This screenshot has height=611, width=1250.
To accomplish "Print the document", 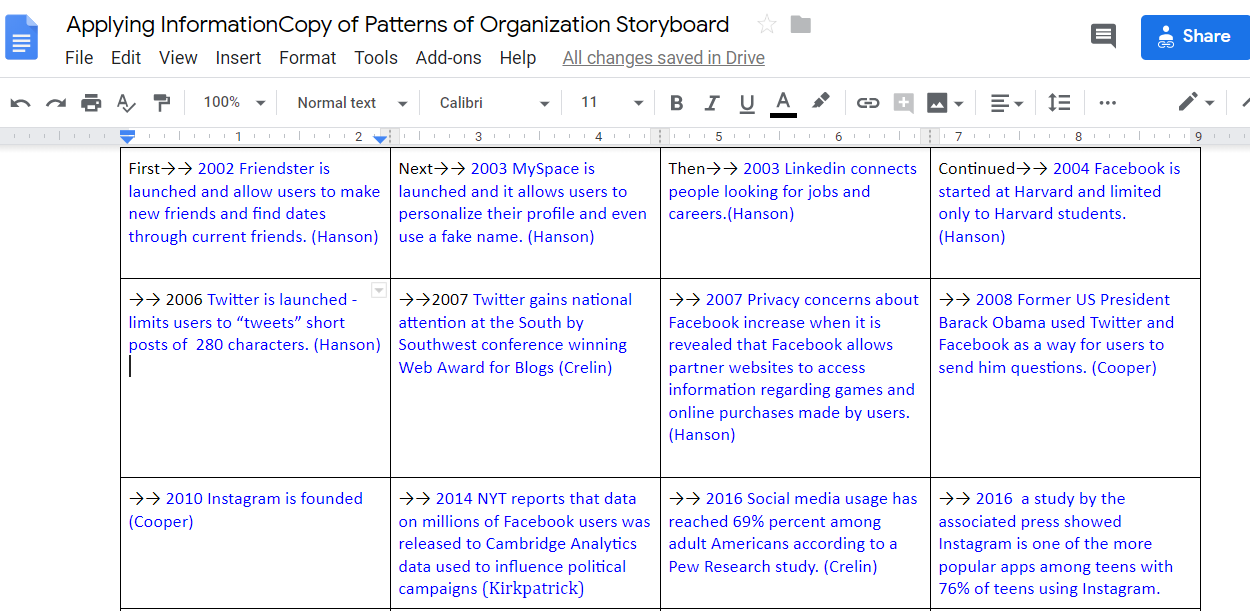I will pos(91,102).
